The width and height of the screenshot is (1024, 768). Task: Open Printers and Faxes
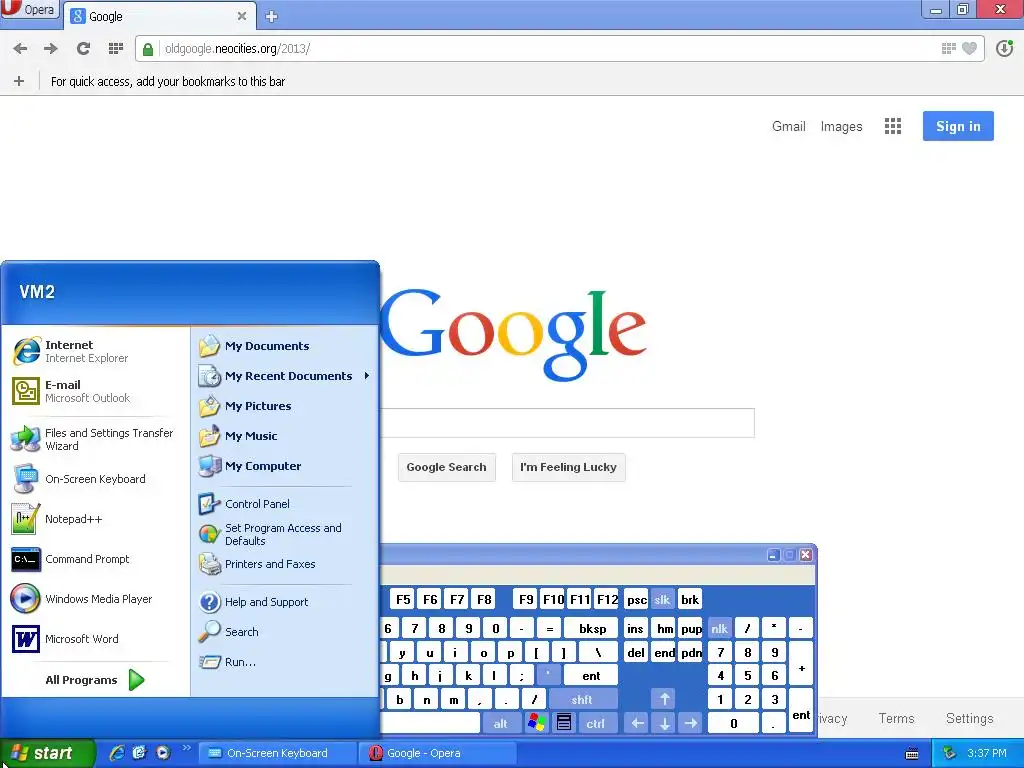(285, 564)
